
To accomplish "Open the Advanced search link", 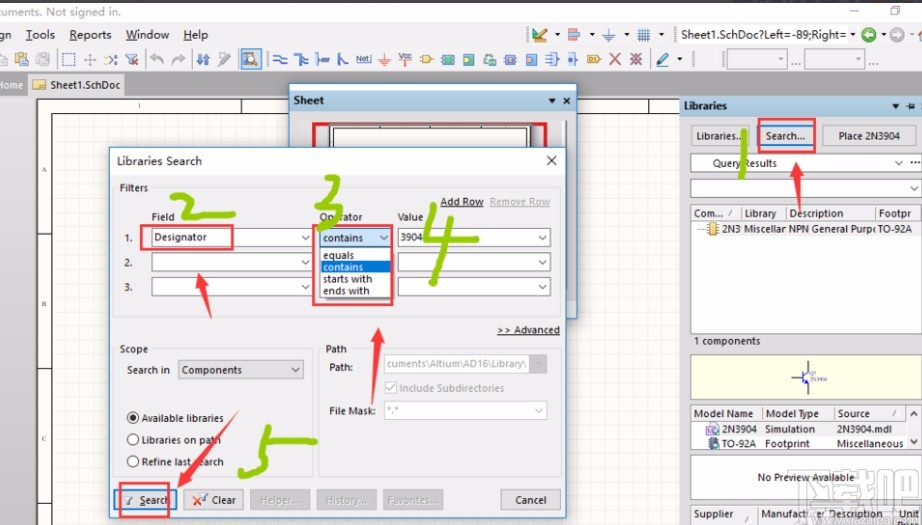I will (528, 330).
